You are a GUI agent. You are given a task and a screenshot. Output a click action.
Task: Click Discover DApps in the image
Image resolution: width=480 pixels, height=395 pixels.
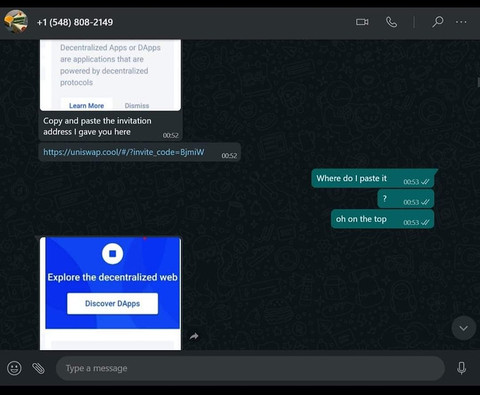click(113, 303)
